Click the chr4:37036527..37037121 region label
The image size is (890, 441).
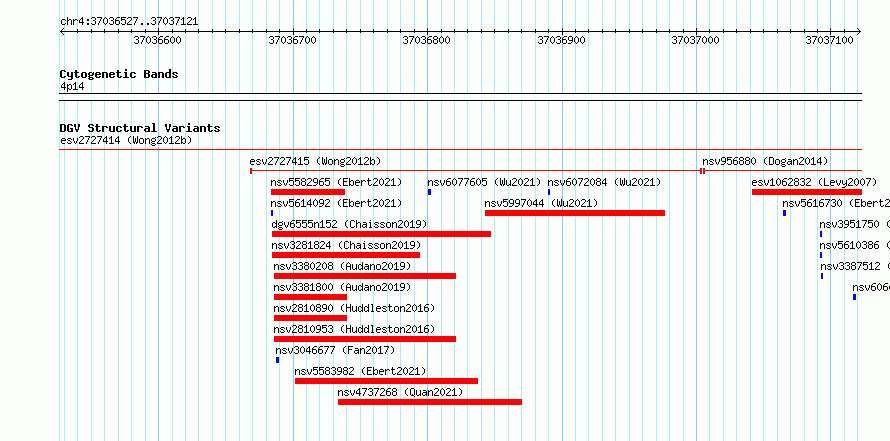click(x=129, y=22)
